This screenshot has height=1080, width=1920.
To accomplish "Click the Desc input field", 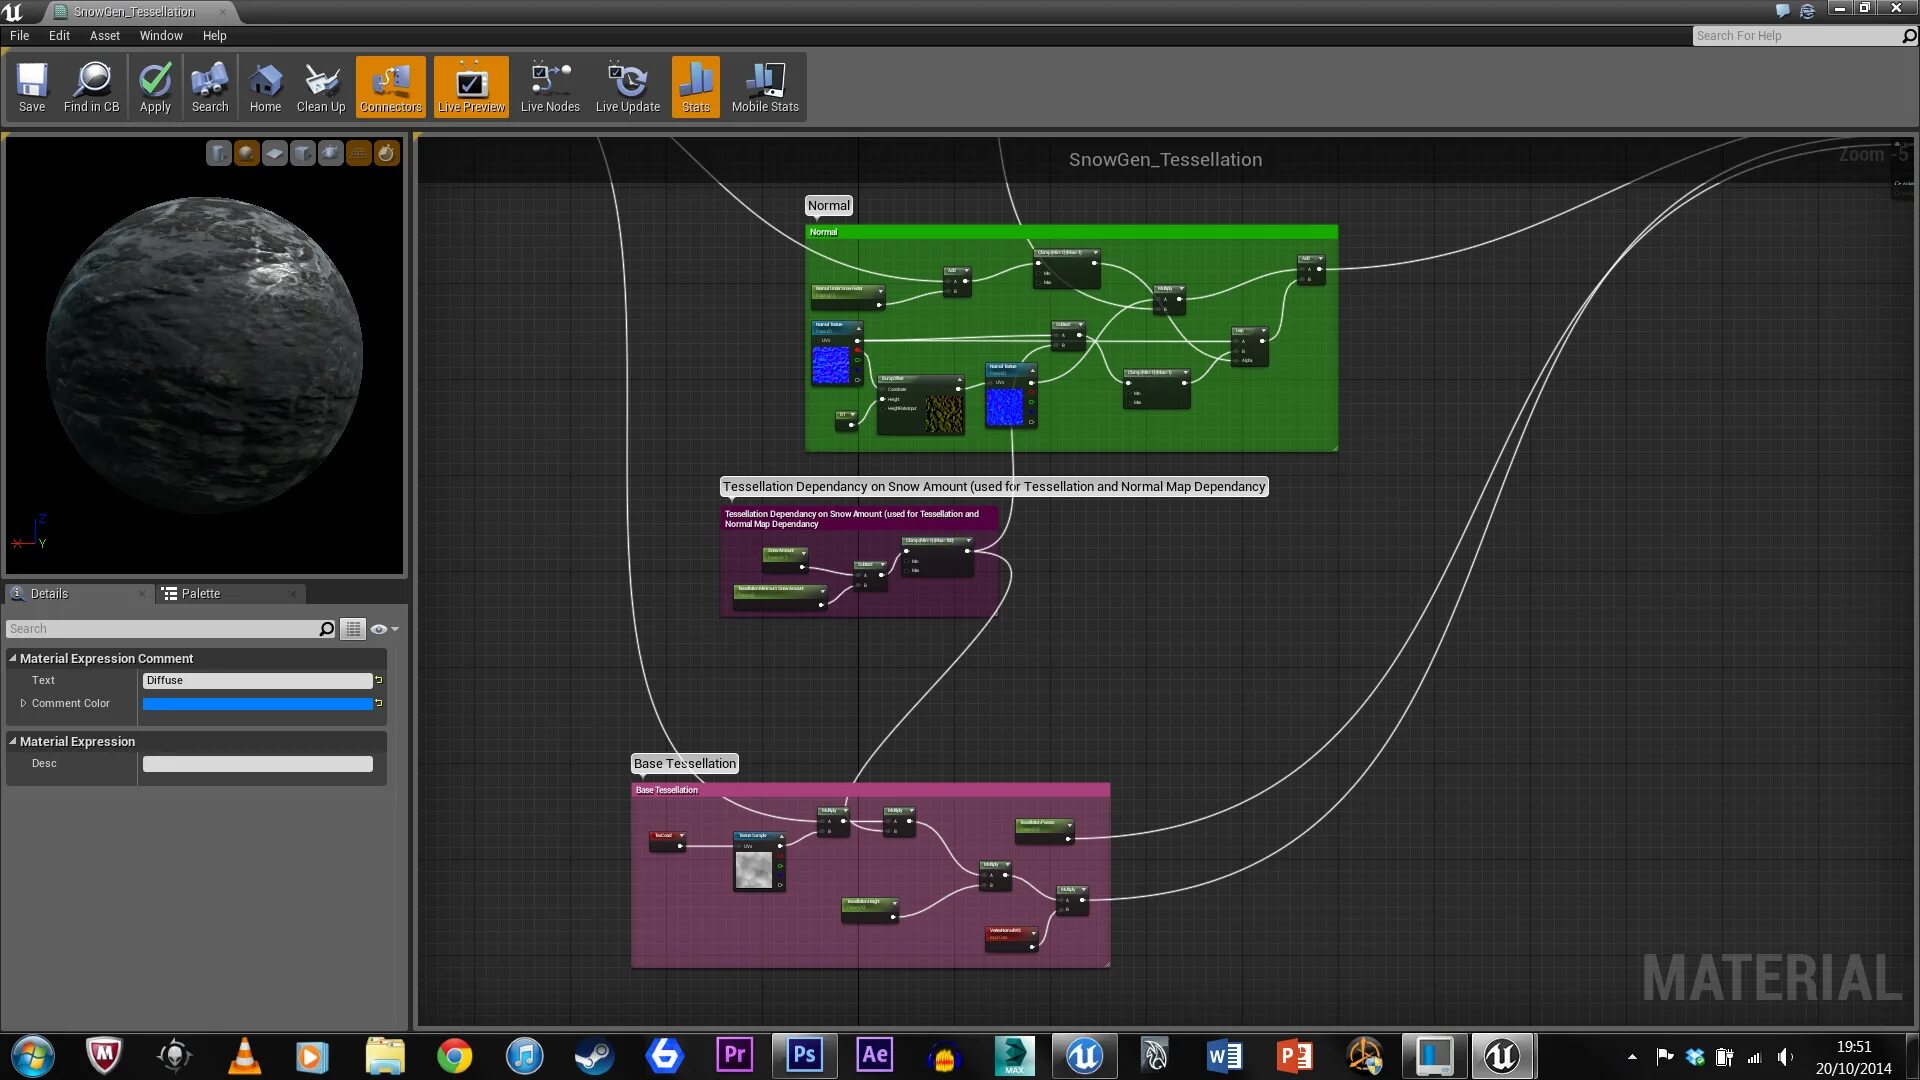I will click(x=257, y=764).
